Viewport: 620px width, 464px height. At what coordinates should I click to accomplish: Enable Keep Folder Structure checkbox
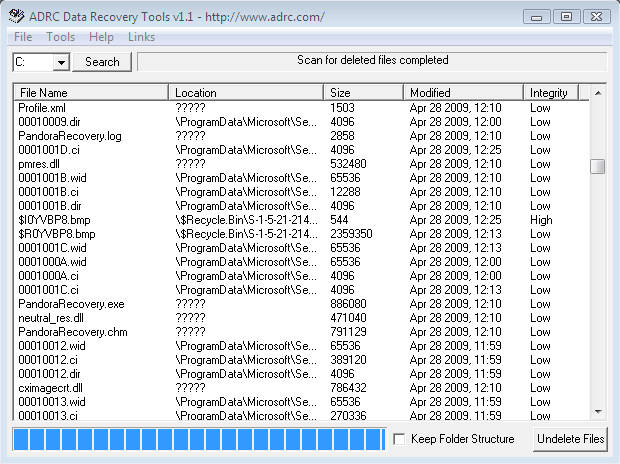click(x=400, y=439)
